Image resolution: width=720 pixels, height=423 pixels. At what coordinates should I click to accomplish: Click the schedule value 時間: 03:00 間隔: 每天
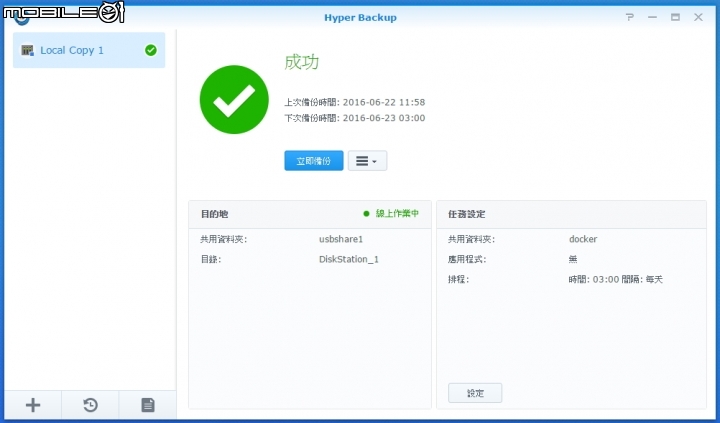click(616, 279)
